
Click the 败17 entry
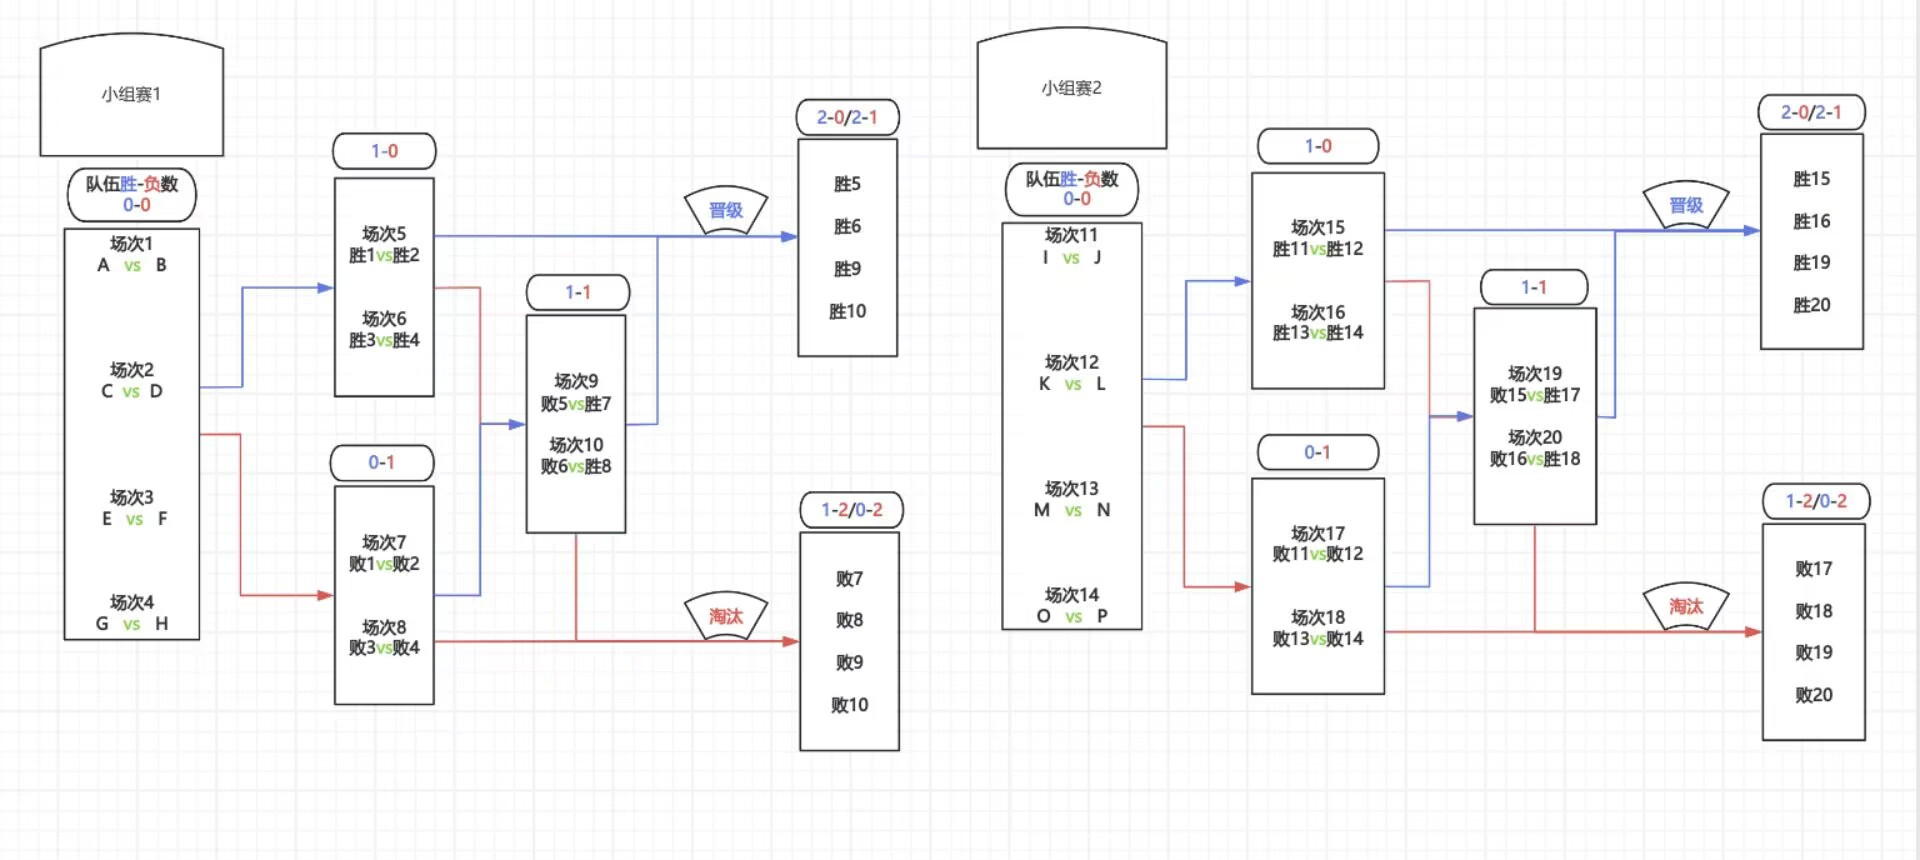1813,569
